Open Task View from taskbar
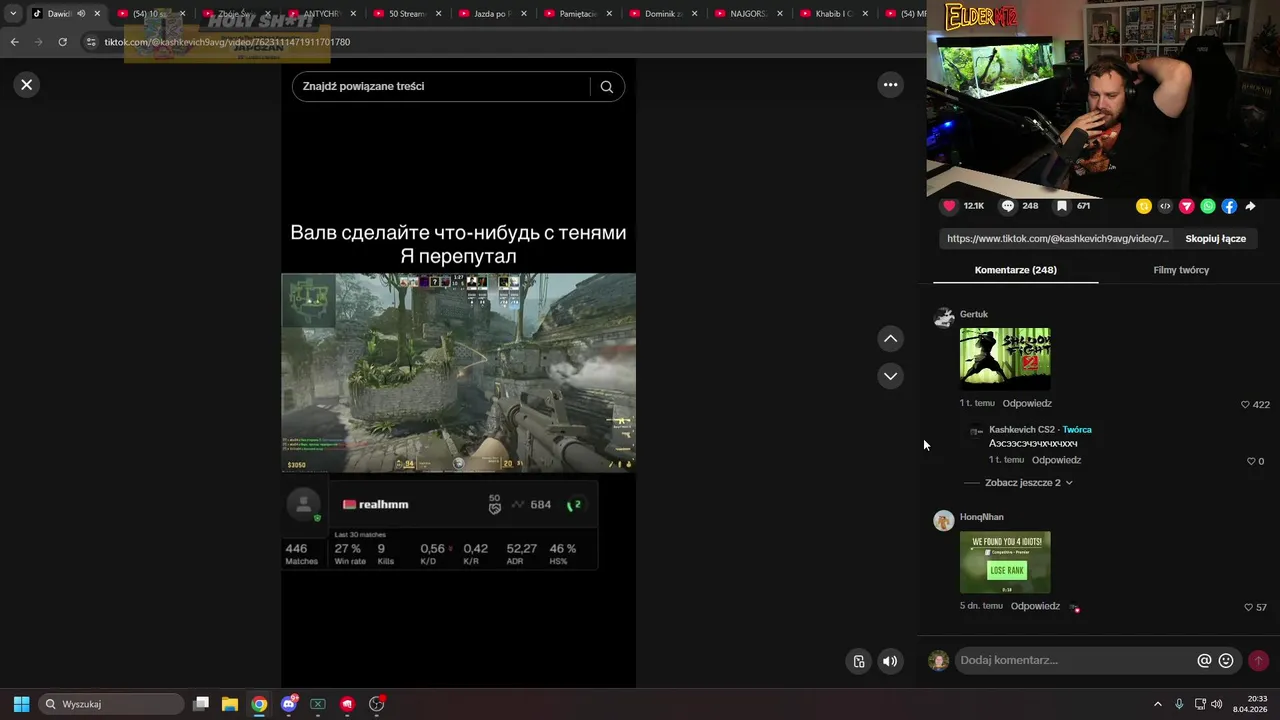The height and width of the screenshot is (720, 1280). pos(201,704)
